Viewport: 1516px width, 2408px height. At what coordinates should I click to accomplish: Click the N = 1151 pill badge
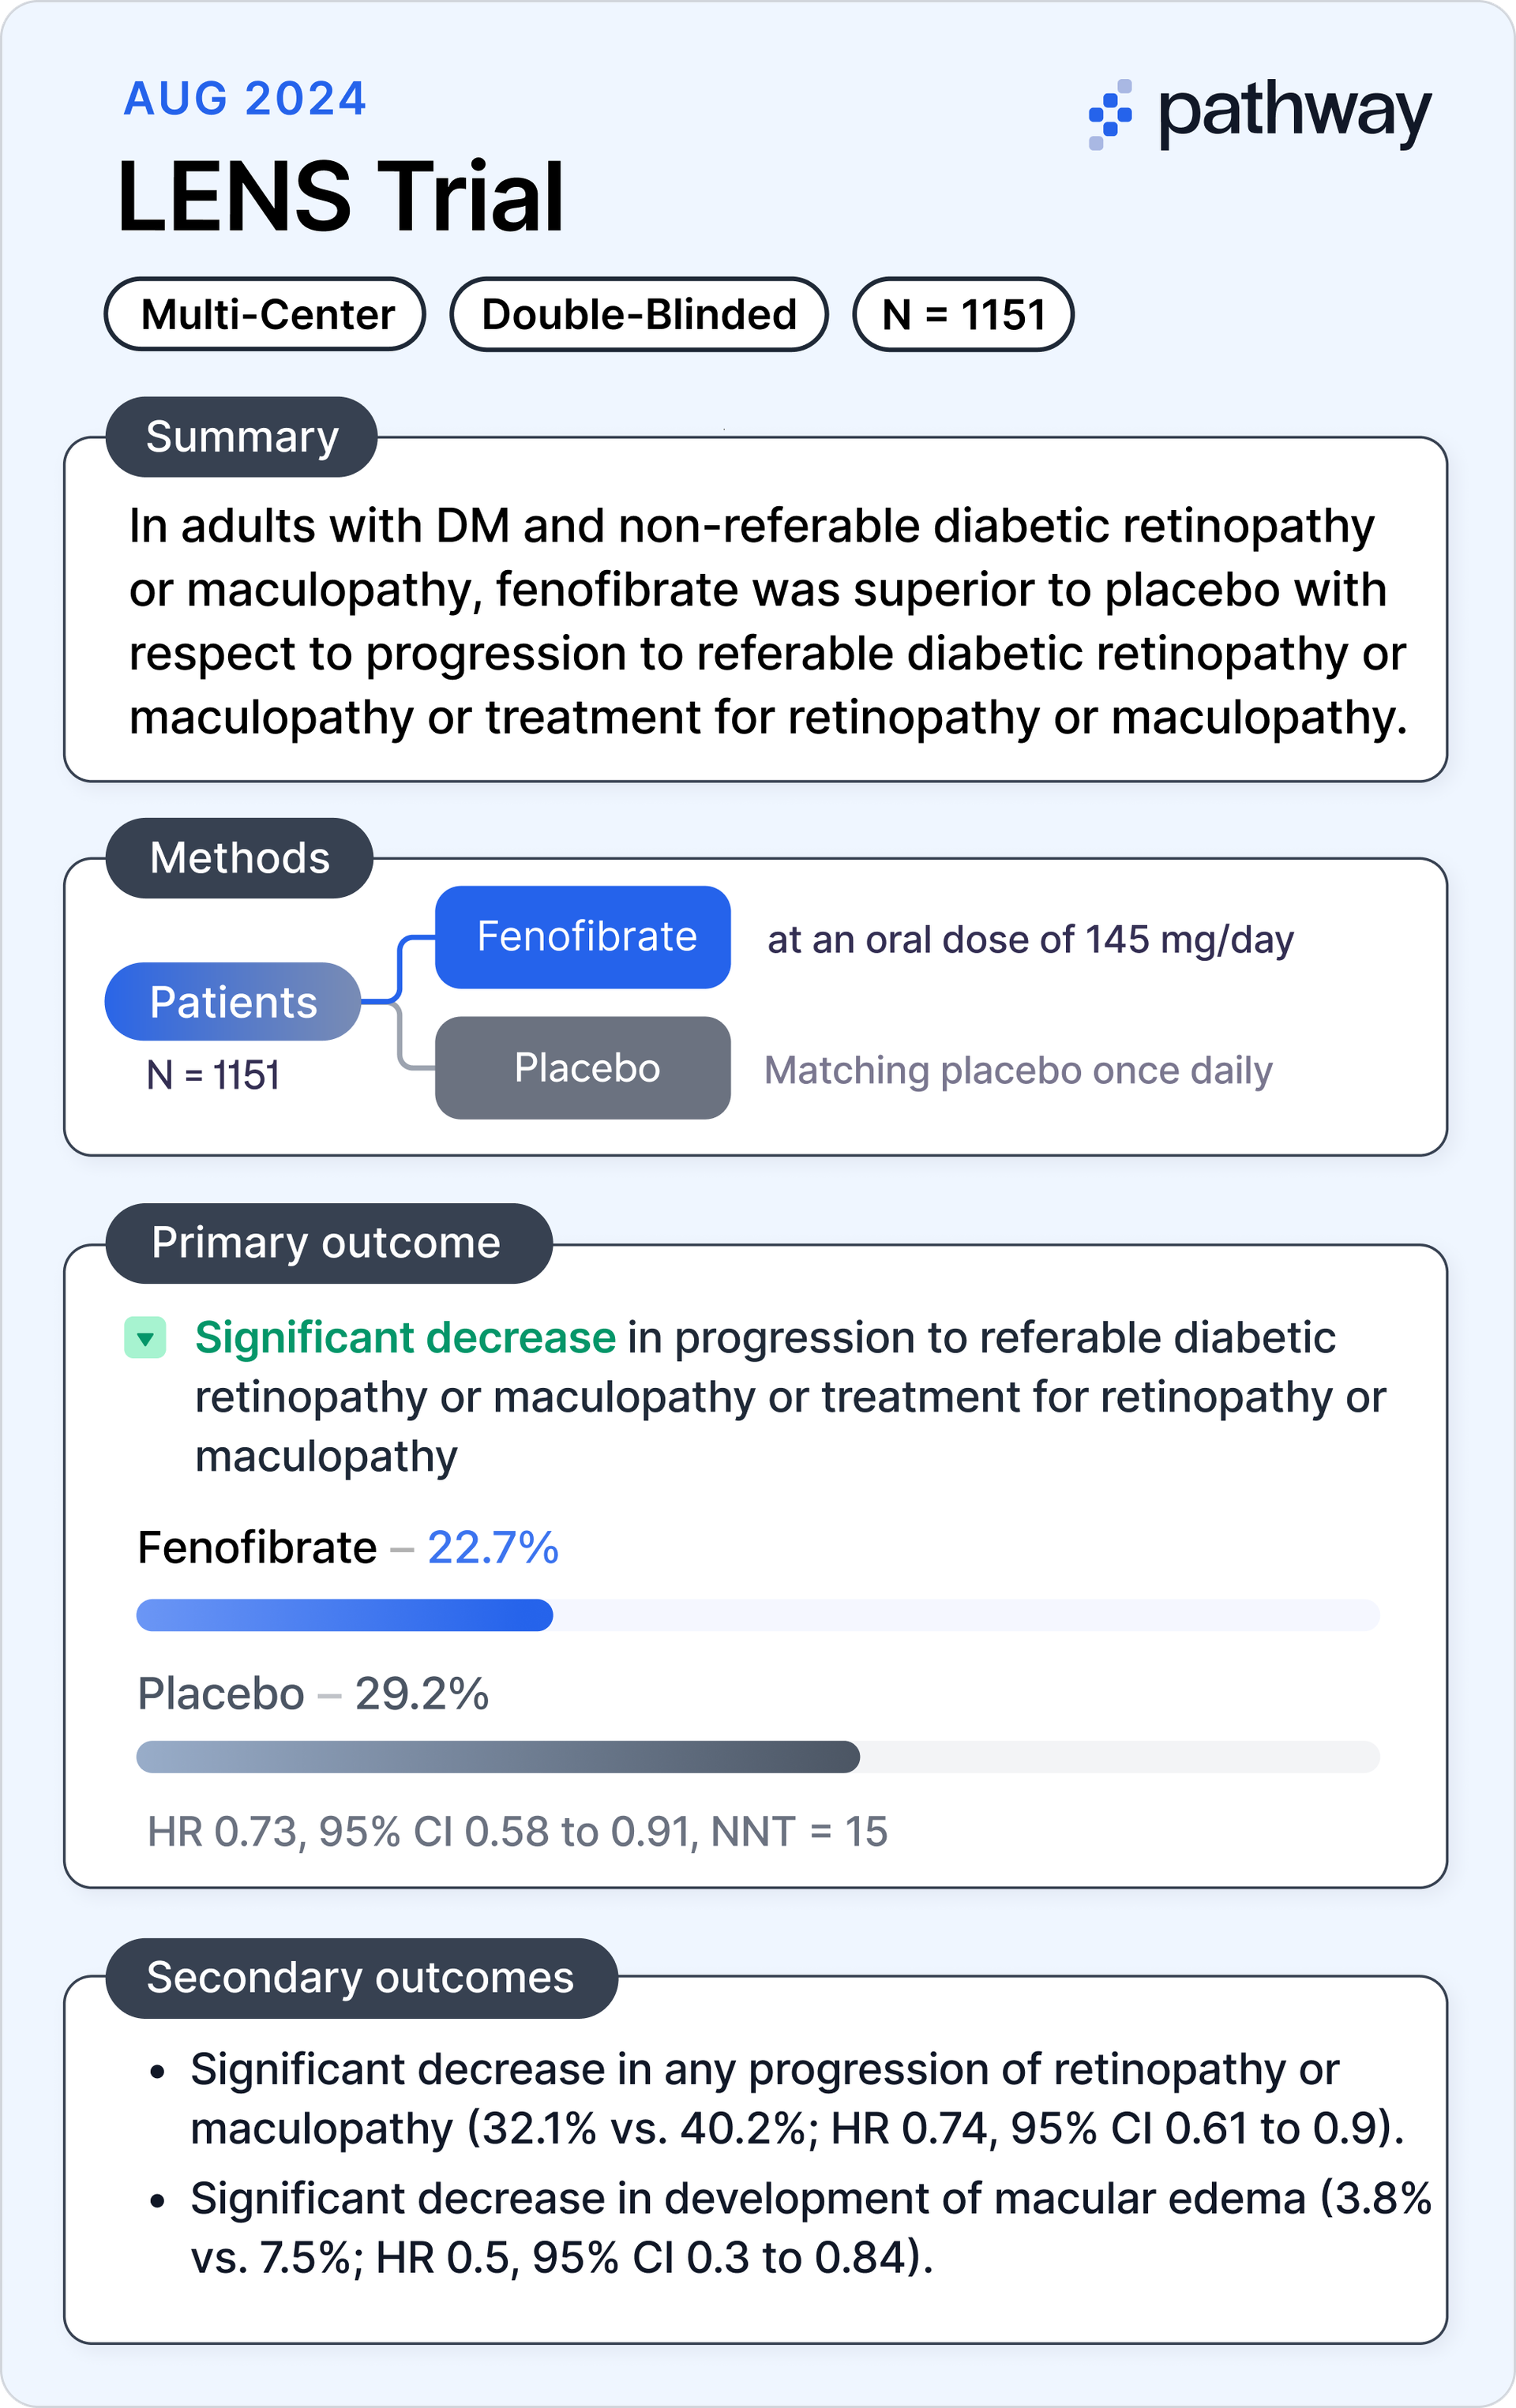pyautogui.click(x=963, y=314)
